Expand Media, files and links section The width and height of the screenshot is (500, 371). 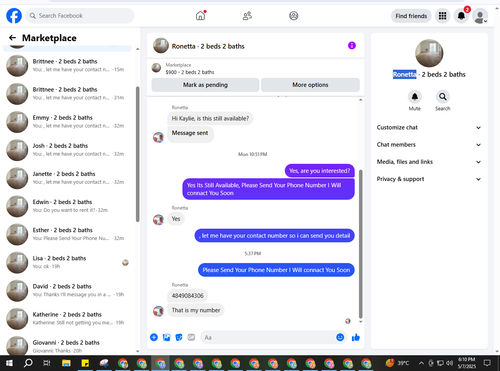coord(429,162)
